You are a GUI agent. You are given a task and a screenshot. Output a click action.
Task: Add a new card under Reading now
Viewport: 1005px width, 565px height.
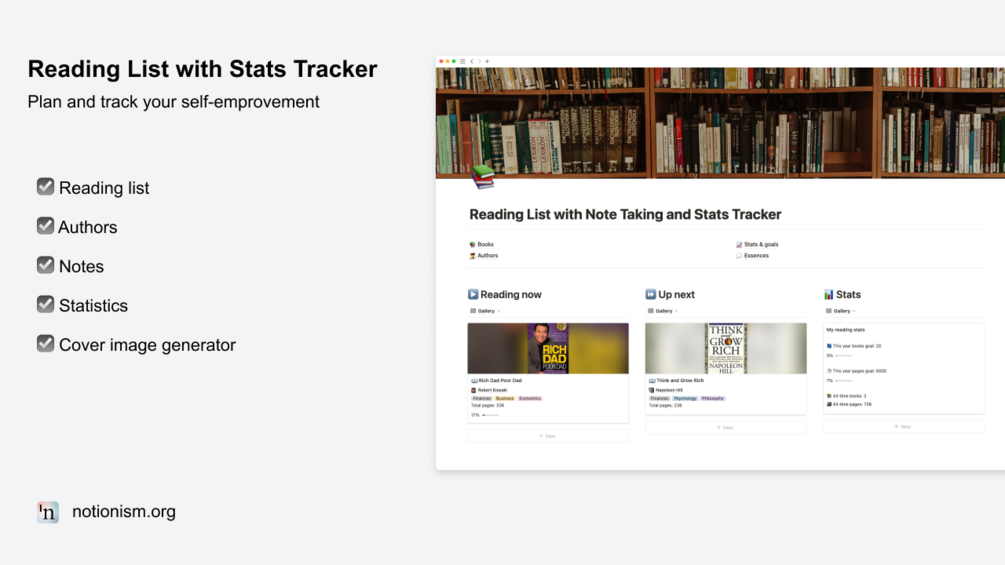click(547, 436)
